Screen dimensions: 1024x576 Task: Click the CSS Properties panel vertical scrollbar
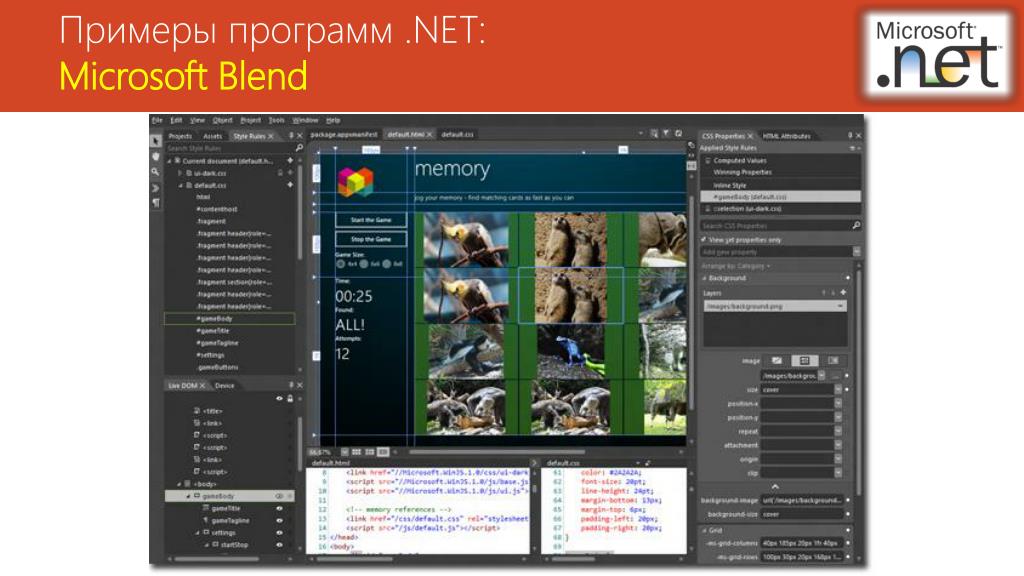(x=859, y=381)
